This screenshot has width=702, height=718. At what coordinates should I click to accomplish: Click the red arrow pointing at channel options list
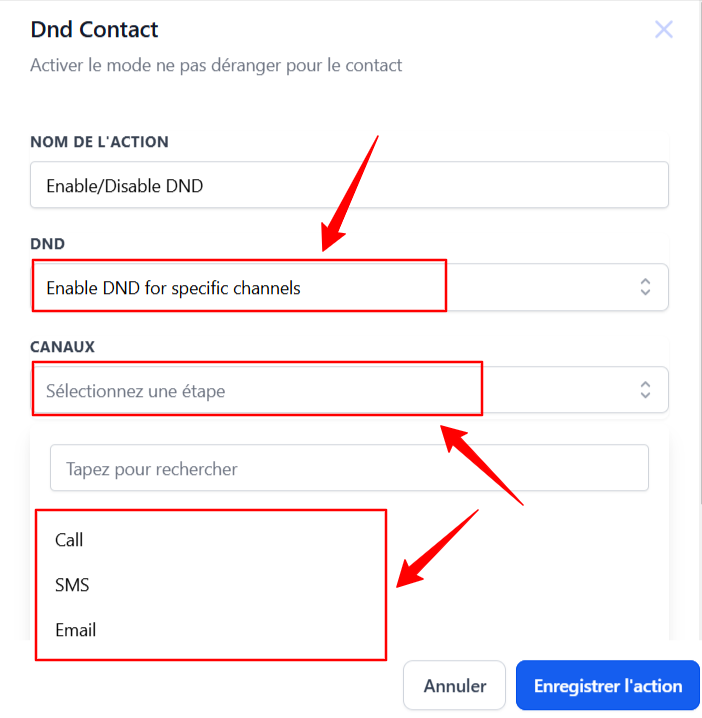pos(437,549)
